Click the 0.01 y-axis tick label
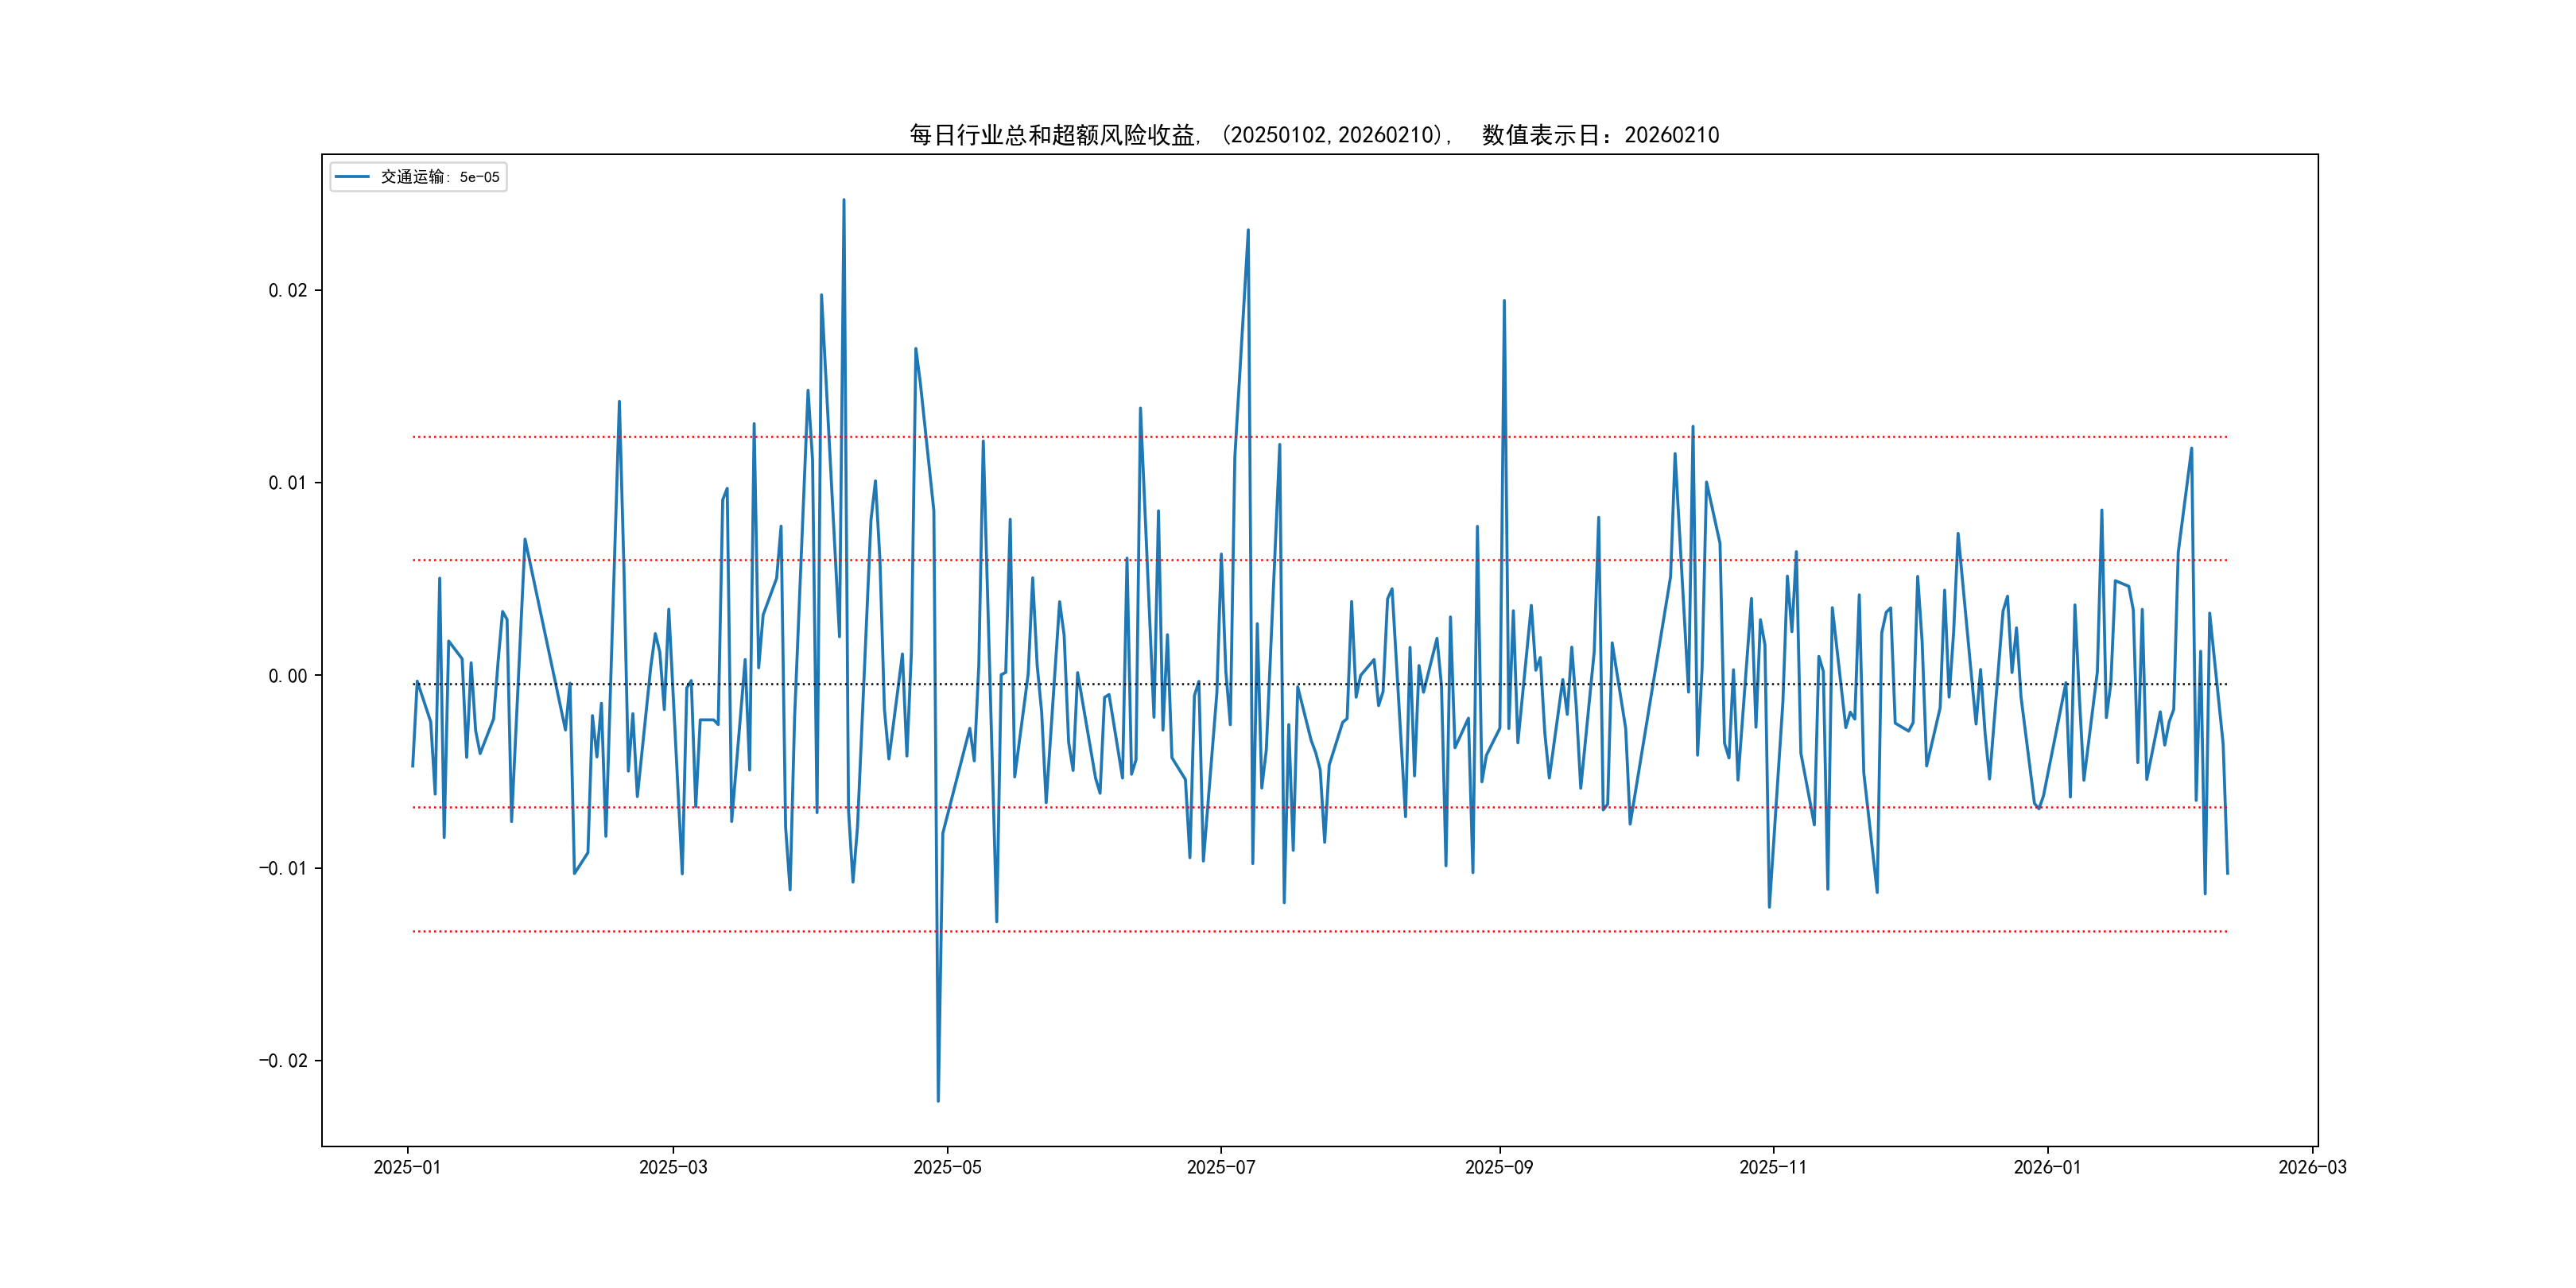 coord(287,483)
